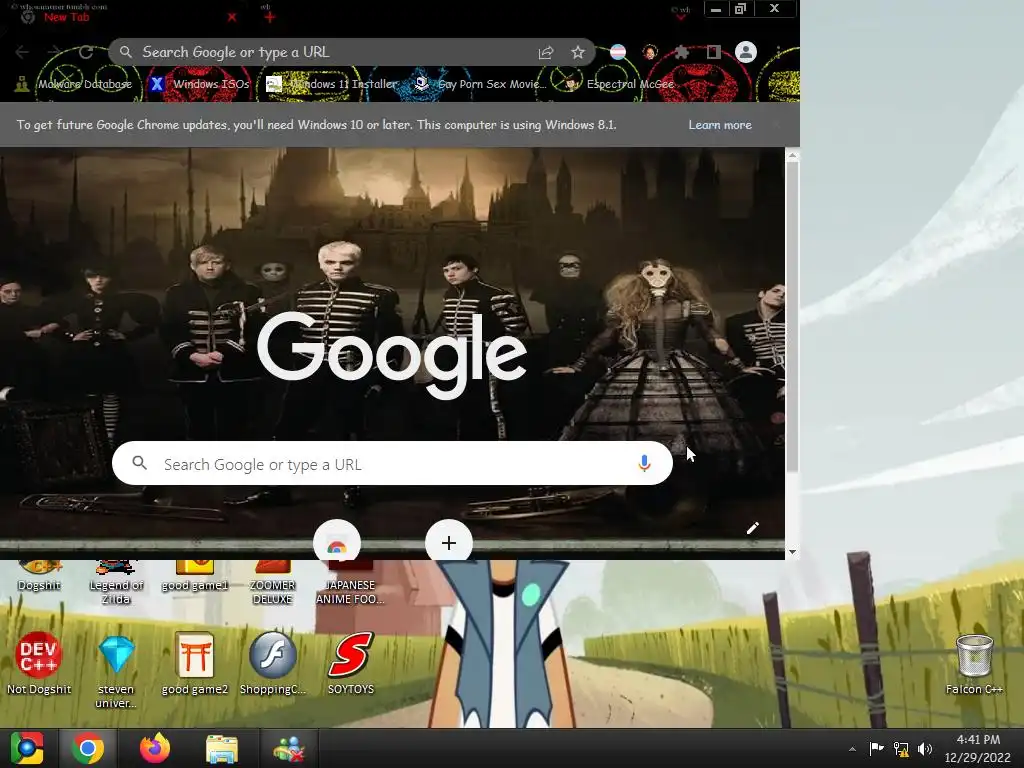Select the steven univer... diamond desktop icon

(116, 671)
